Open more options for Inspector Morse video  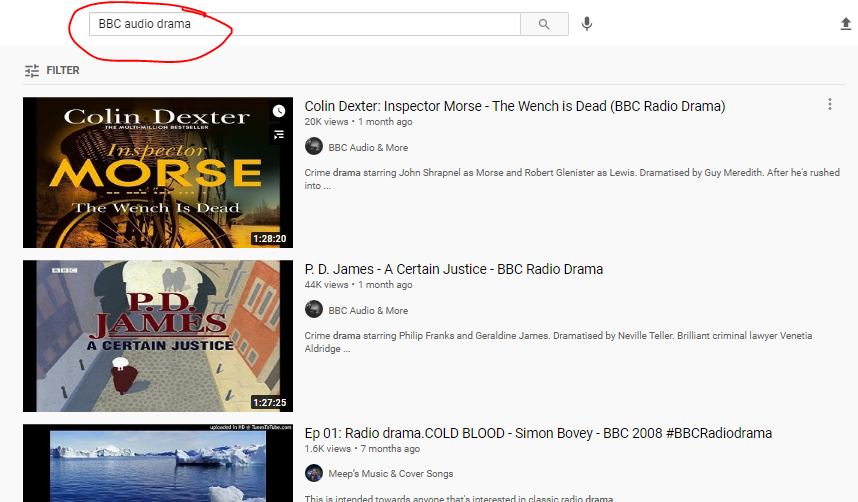point(830,104)
